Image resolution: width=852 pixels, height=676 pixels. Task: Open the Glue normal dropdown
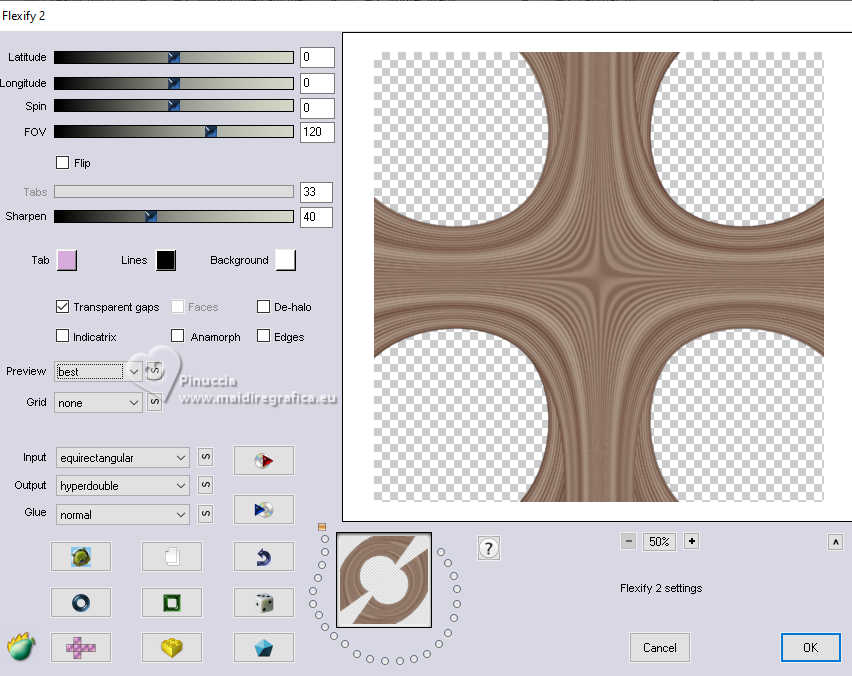click(122, 515)
